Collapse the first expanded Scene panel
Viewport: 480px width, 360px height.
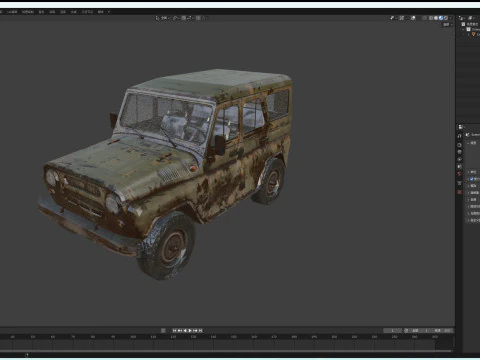coord(468,143)
